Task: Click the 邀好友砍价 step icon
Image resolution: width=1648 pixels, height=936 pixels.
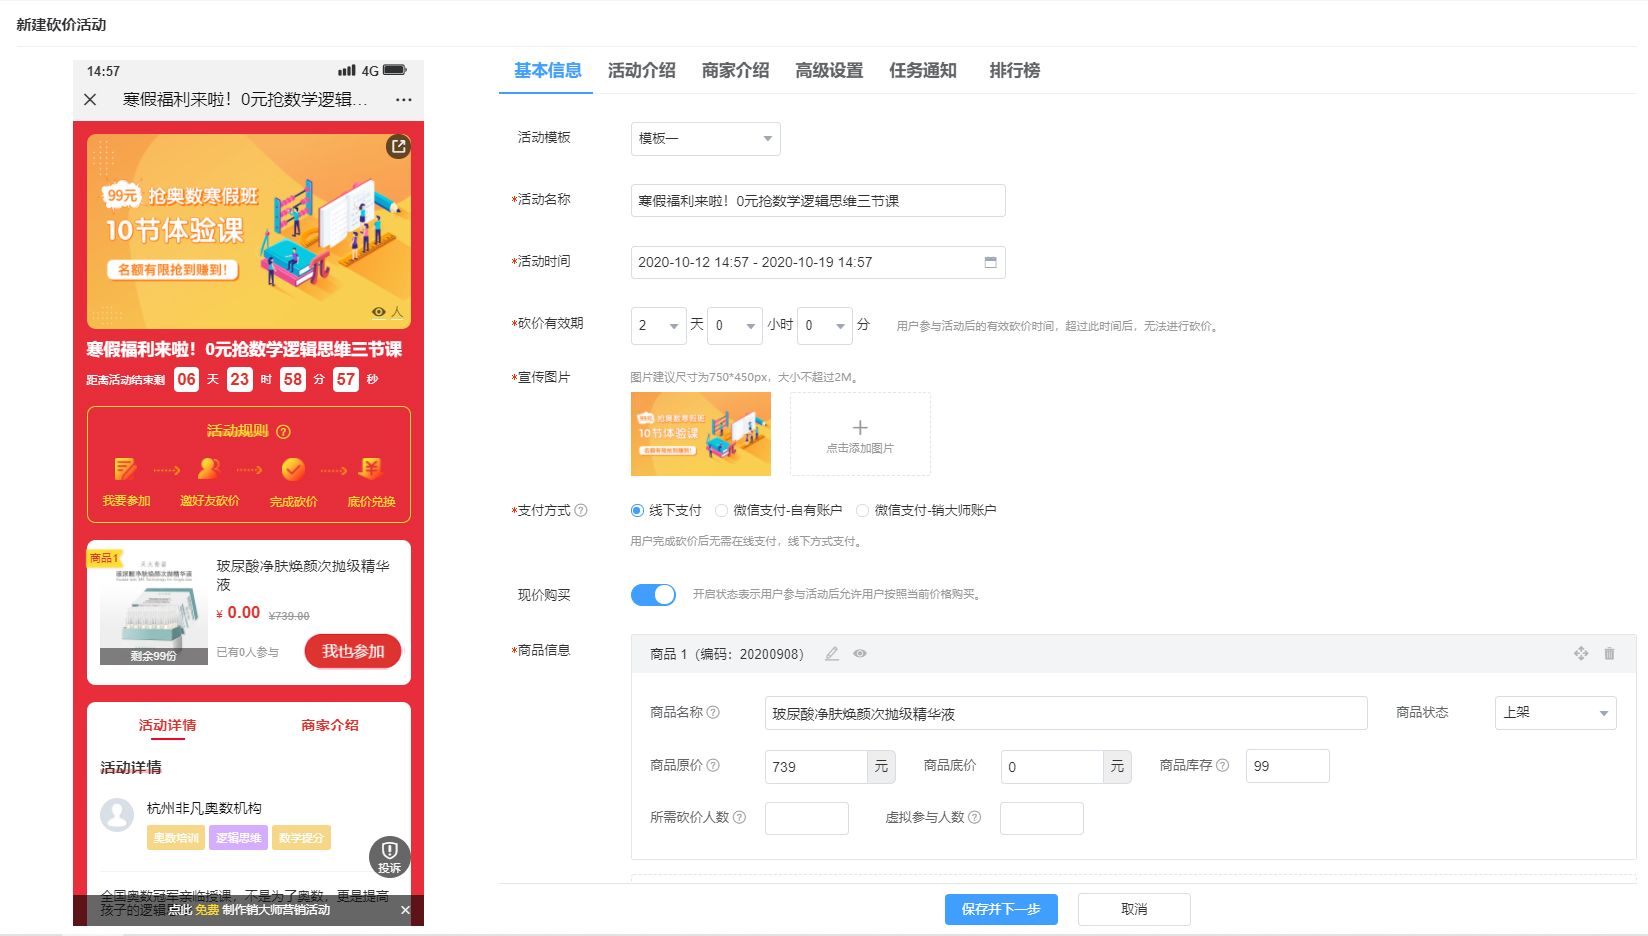Action: [209, 468]
